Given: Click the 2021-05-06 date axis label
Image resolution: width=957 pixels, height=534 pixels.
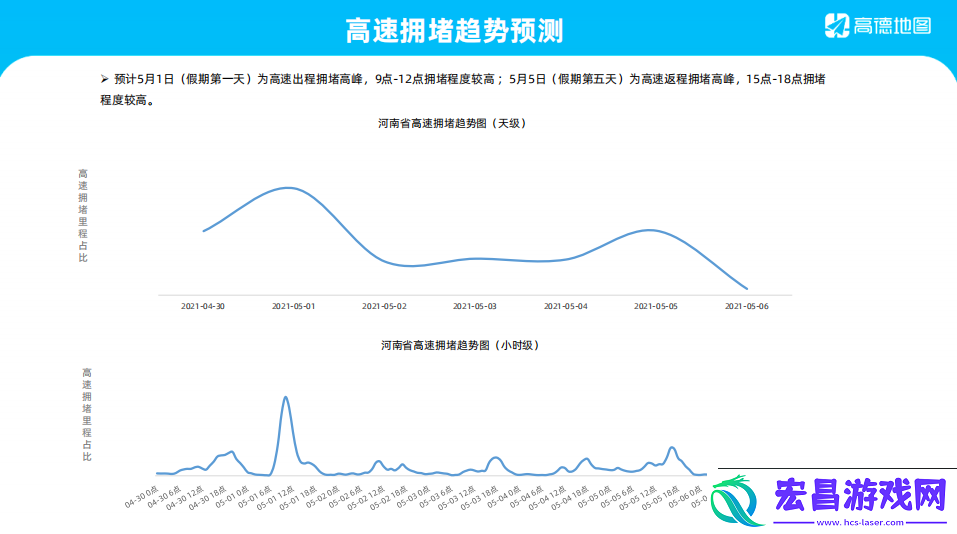Looking at the screenshot, I should (x=747, y=306).
